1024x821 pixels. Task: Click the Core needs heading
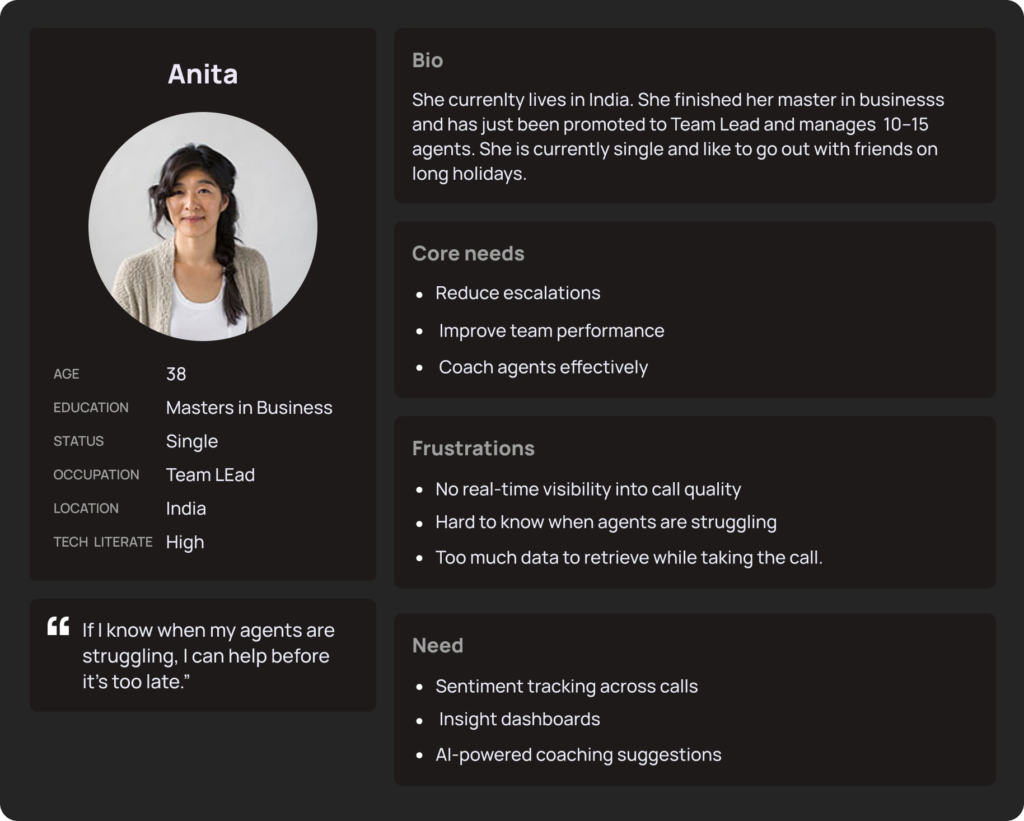(x=468, y=253)
